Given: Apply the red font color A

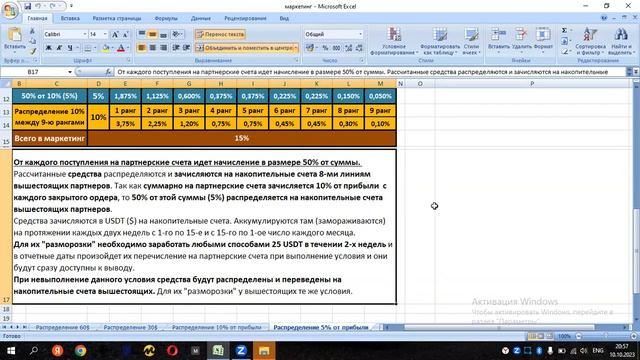Looking at the screenshot, I should coord(121,48).
